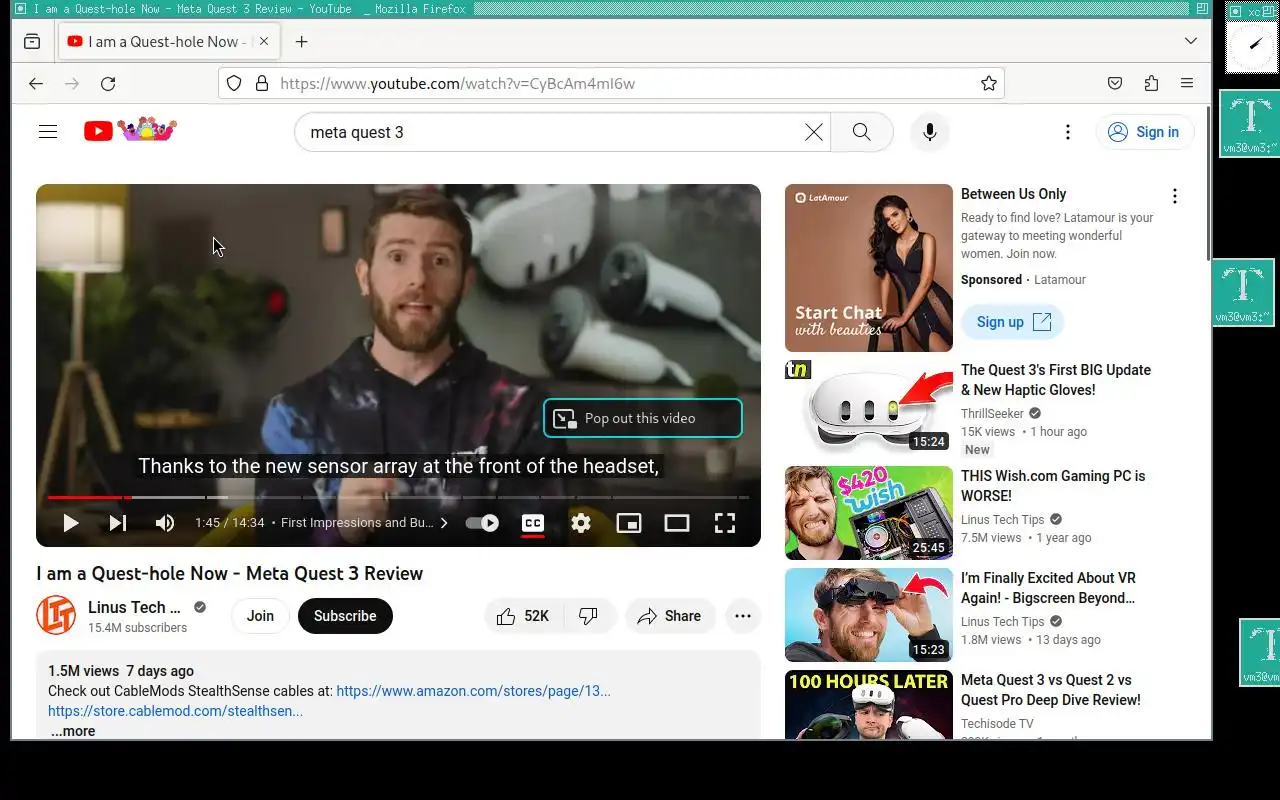Screen dimensions: 1280x800
Task: Open Linus Tech channel name link
Action: click(134, 607)
